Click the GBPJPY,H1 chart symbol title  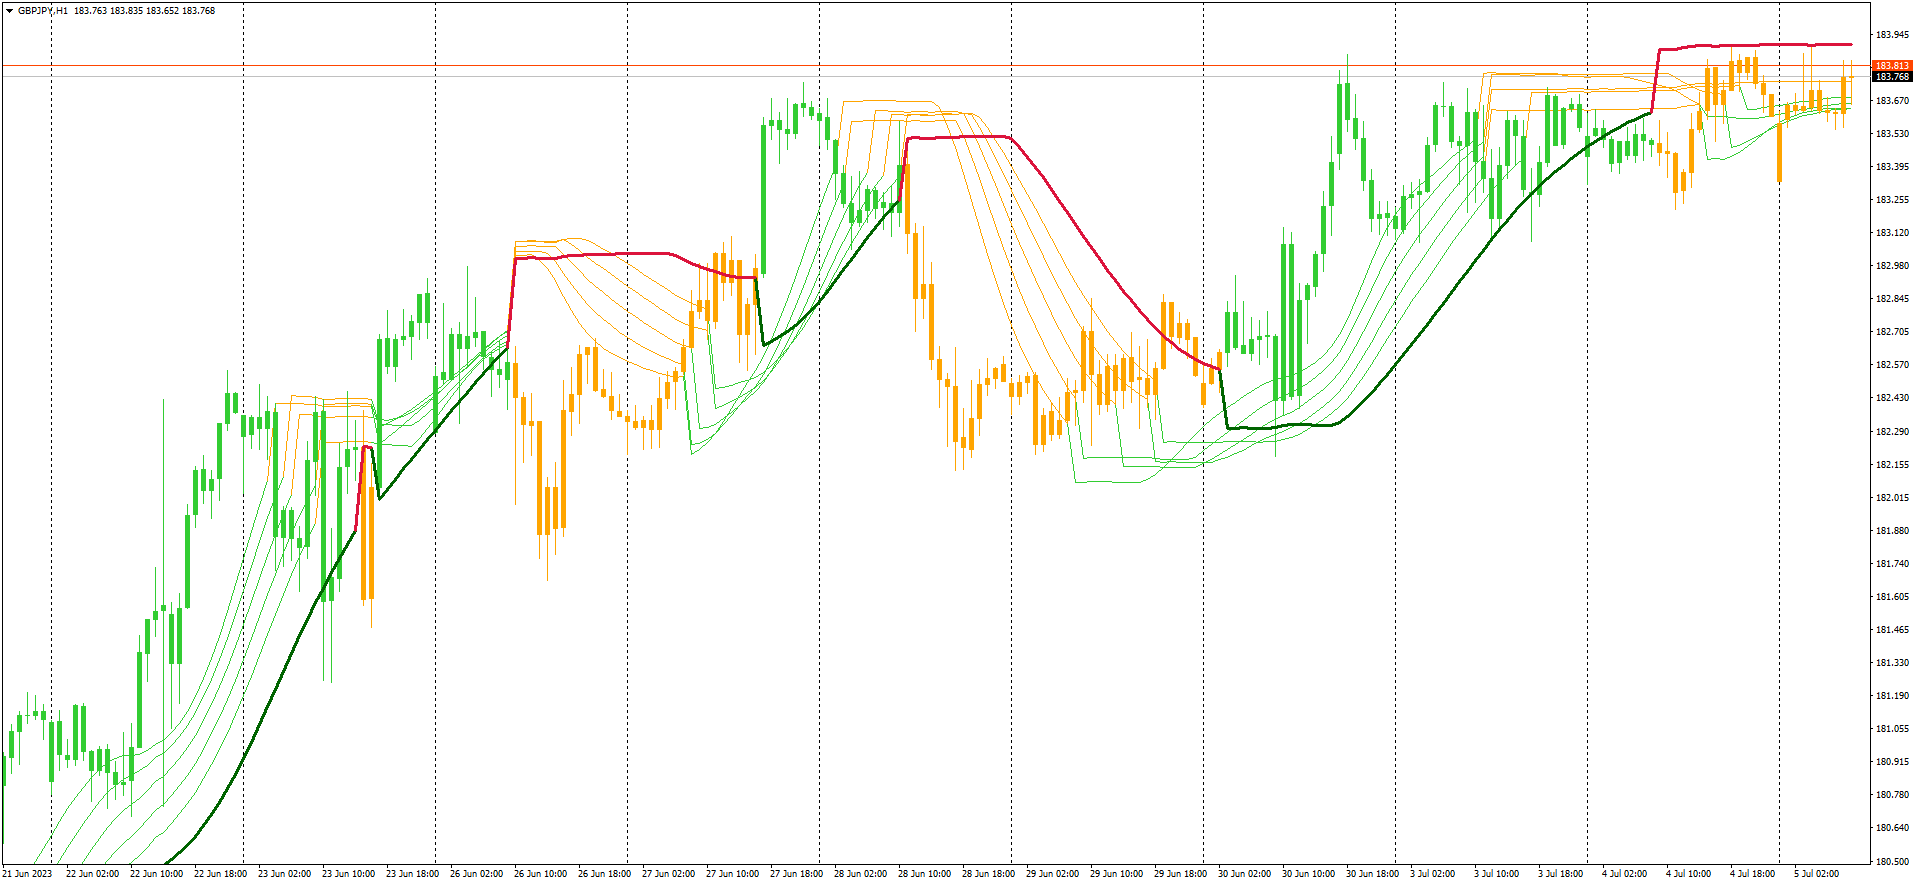[43, 11]
